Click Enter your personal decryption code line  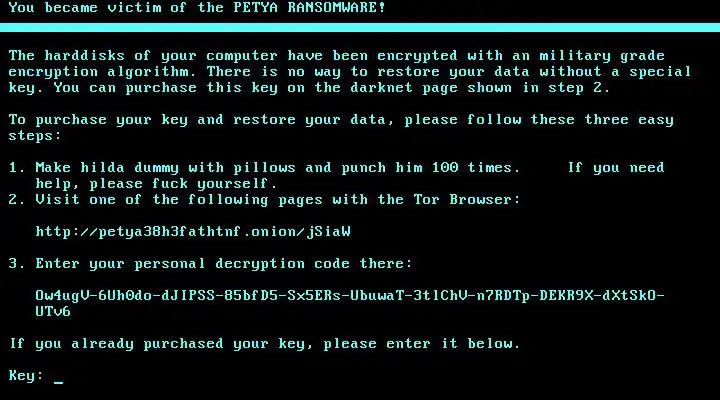(x=224, y=264)
